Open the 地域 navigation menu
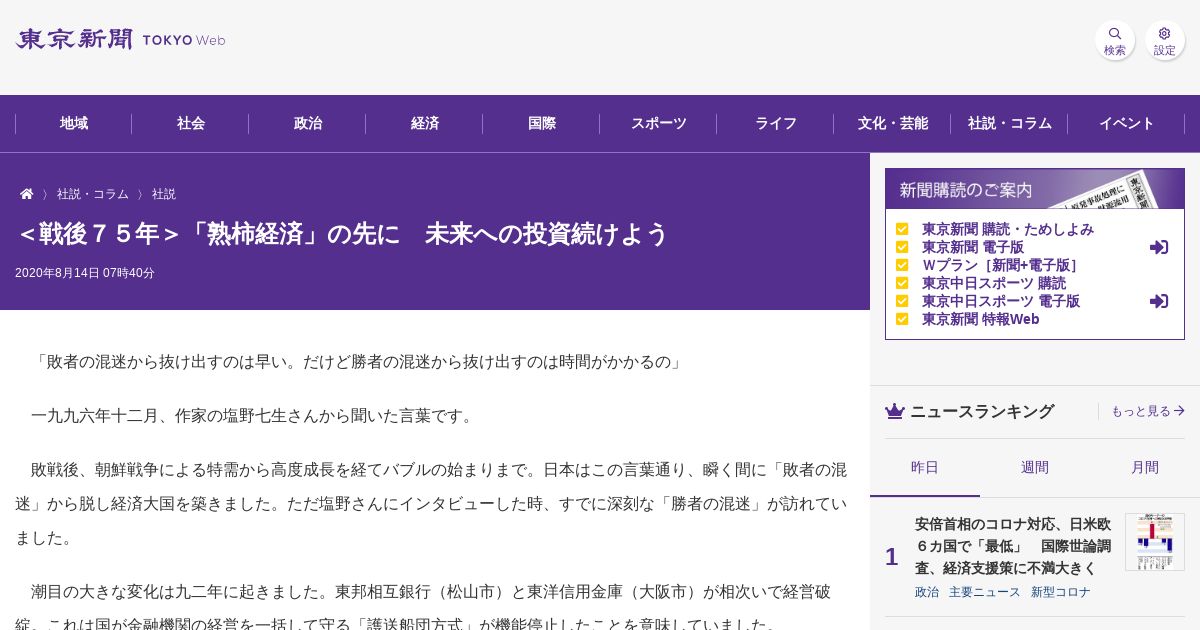The image size is (1200, 630). tap(74, 124)
